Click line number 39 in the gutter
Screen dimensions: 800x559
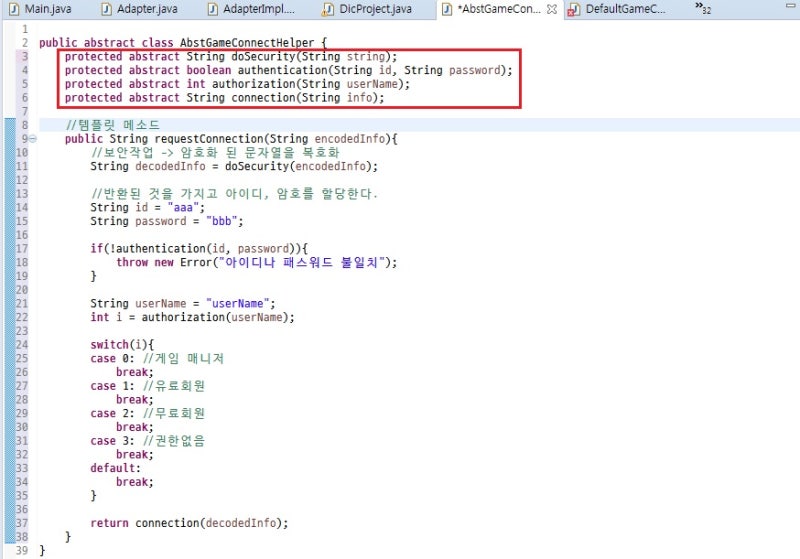click(x=22, y=551)
